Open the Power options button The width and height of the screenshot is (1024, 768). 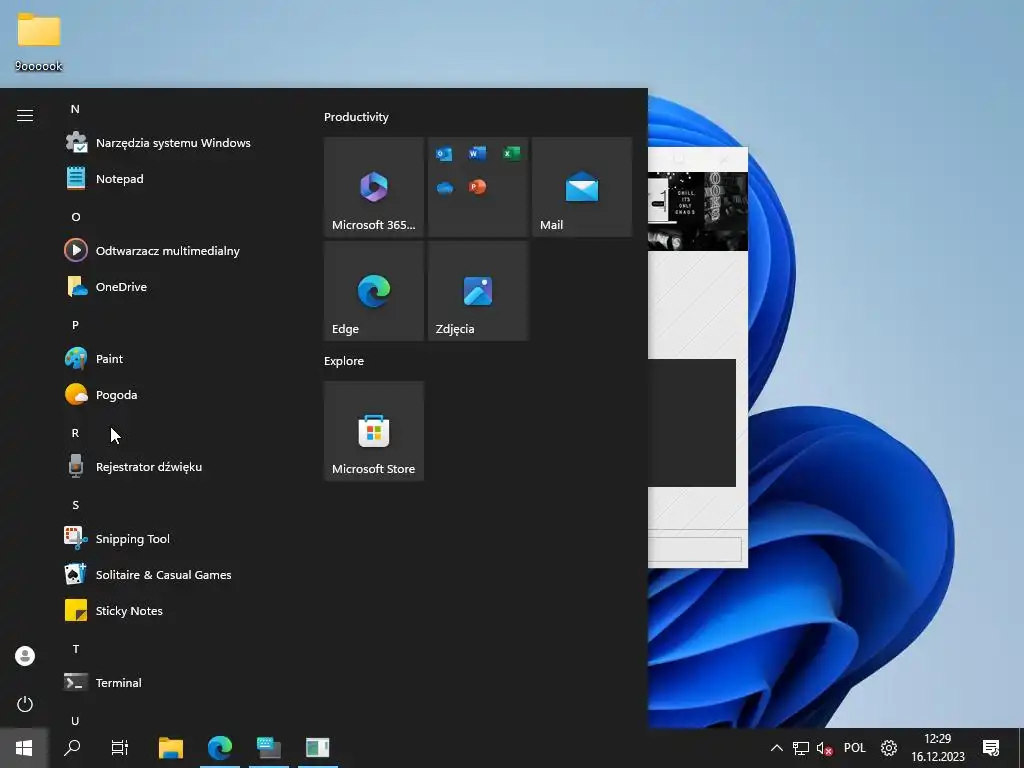pos(25,704)
